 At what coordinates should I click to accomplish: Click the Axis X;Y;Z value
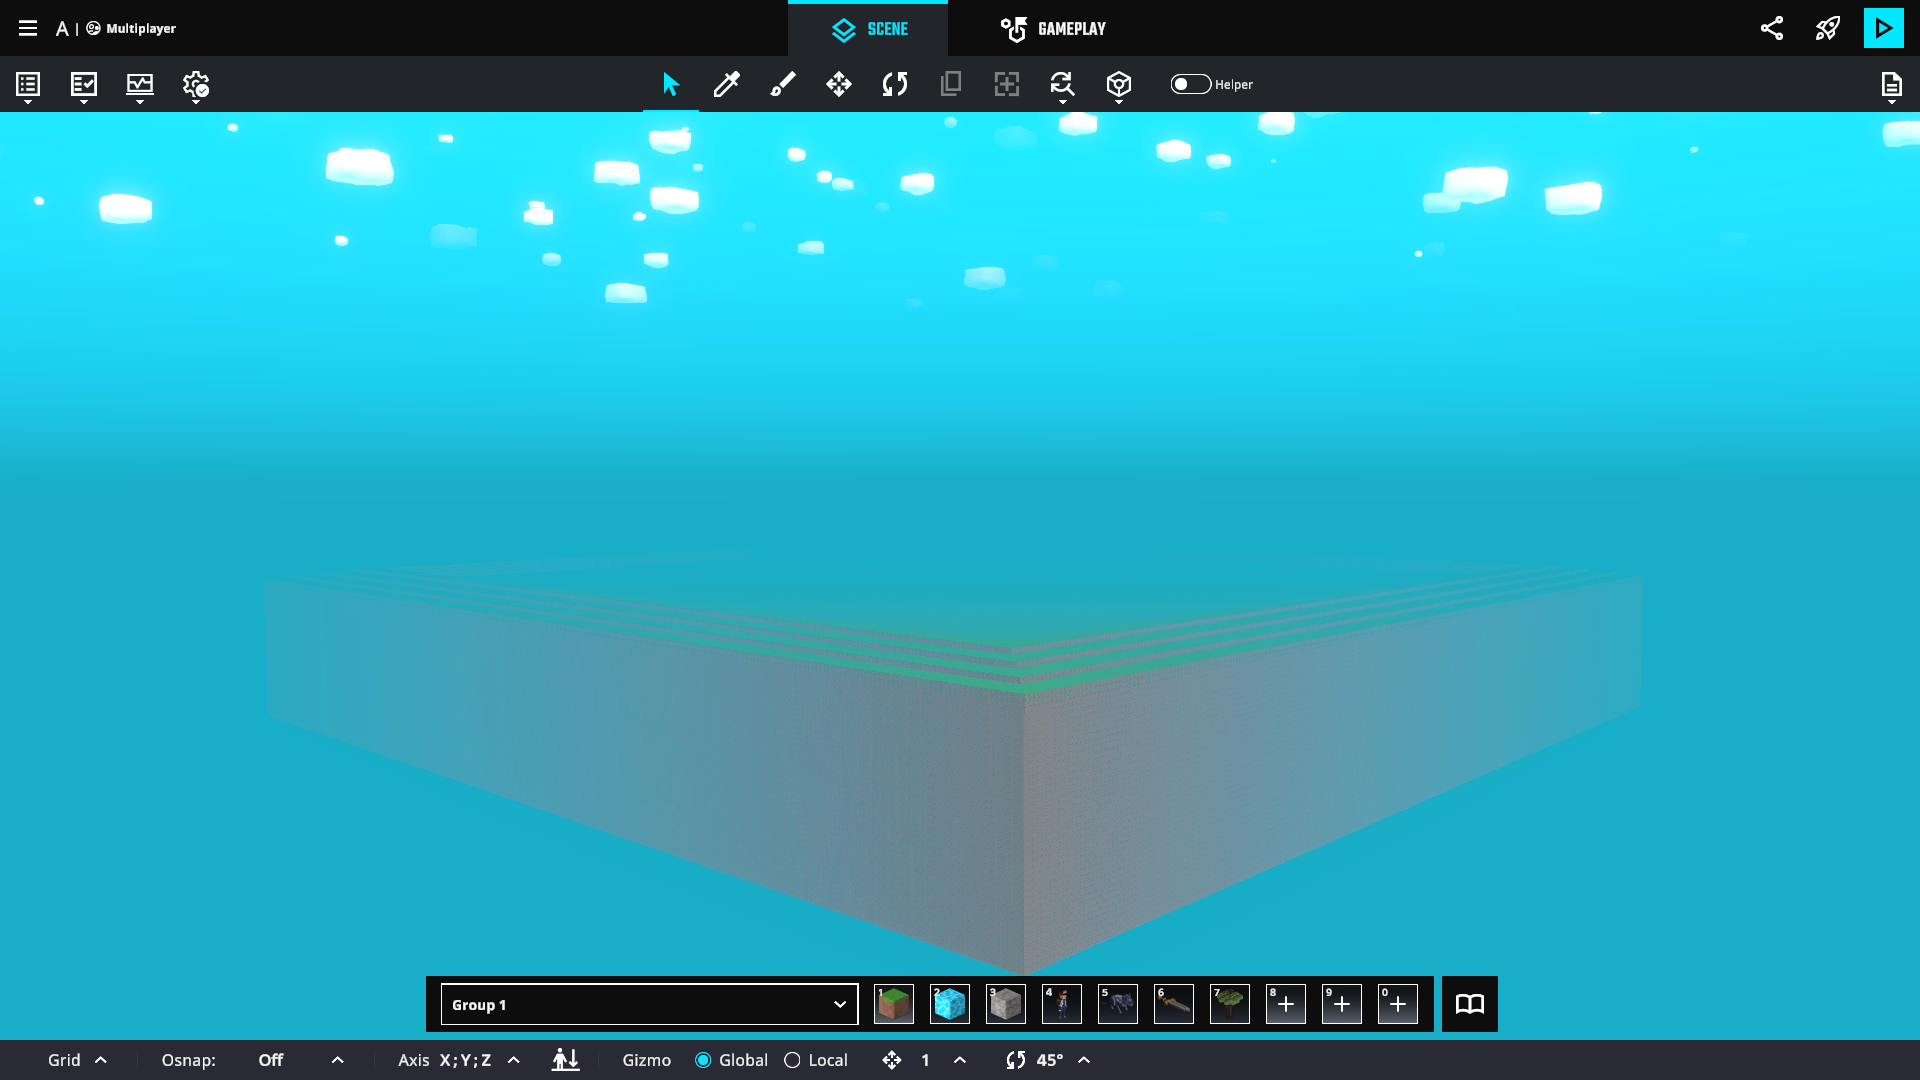point(465,1060)
